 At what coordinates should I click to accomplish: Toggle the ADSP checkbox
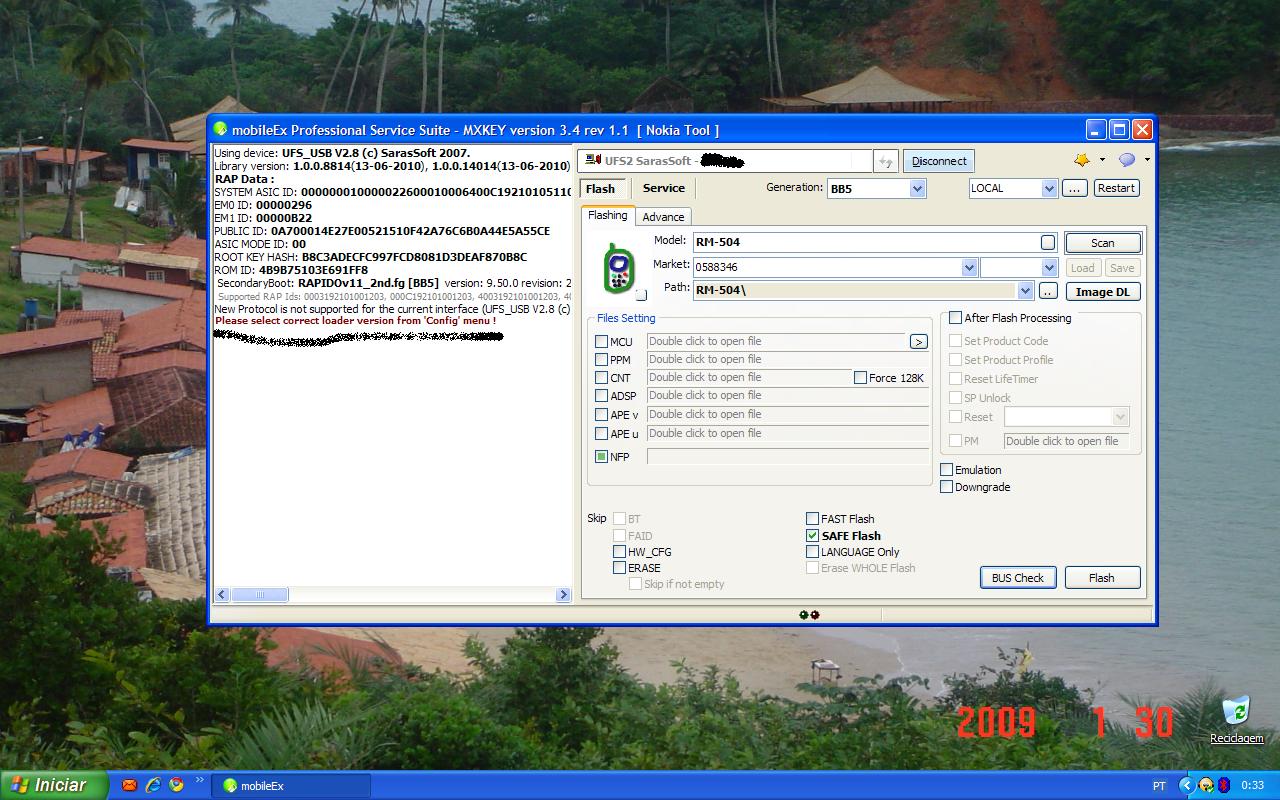click(x=601, y=396)
